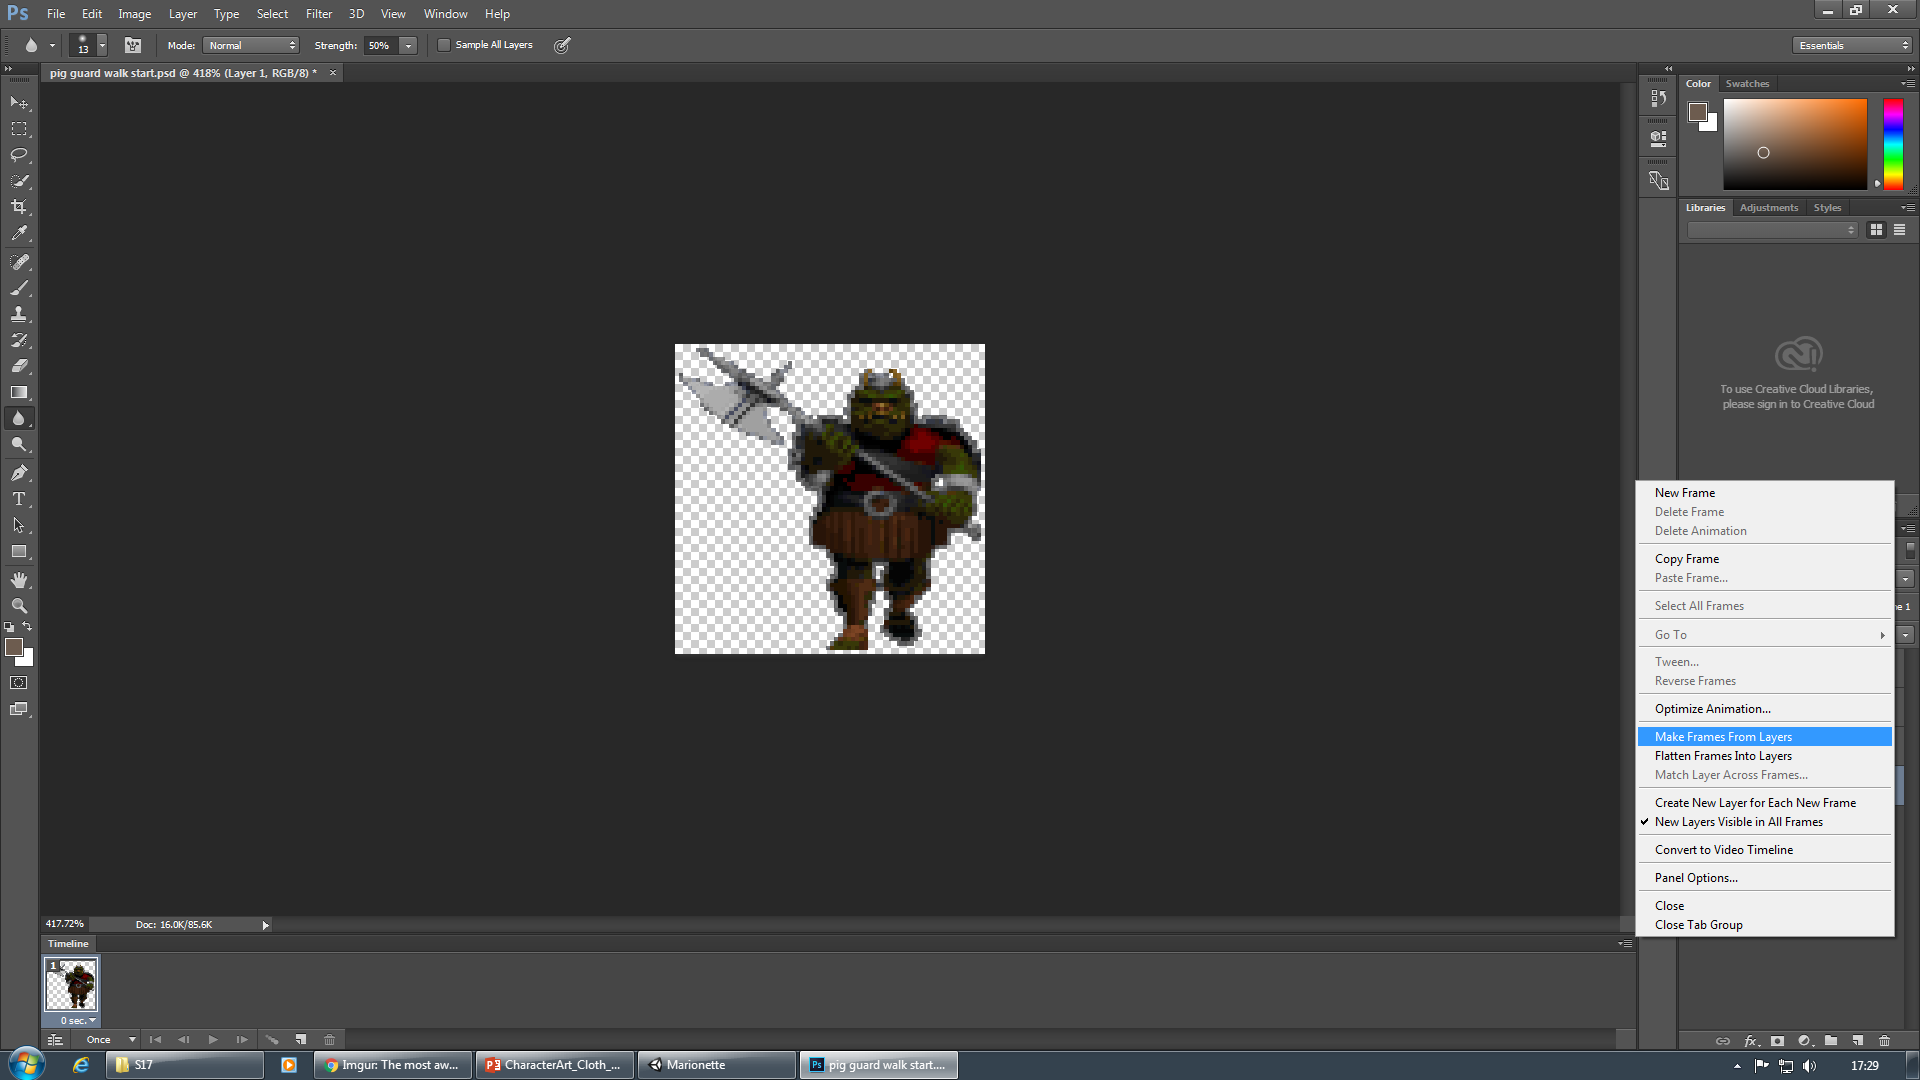Image resolution: width=1920 pixels, height=1080 pixels.
Task: Switch to the Adjustments tab
Action: 1768,208
